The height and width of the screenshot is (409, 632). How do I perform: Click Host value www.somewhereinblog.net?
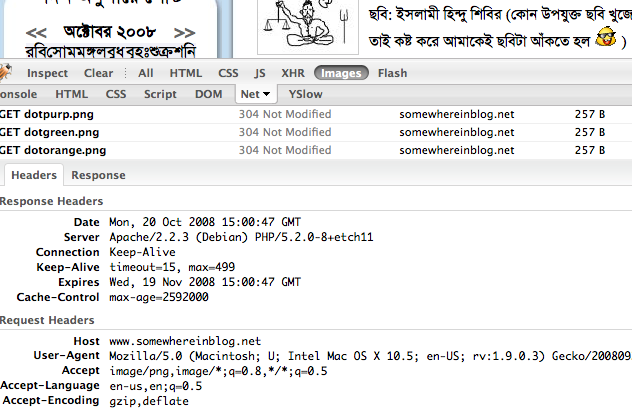pyautogui.click(x=185, y=341)
